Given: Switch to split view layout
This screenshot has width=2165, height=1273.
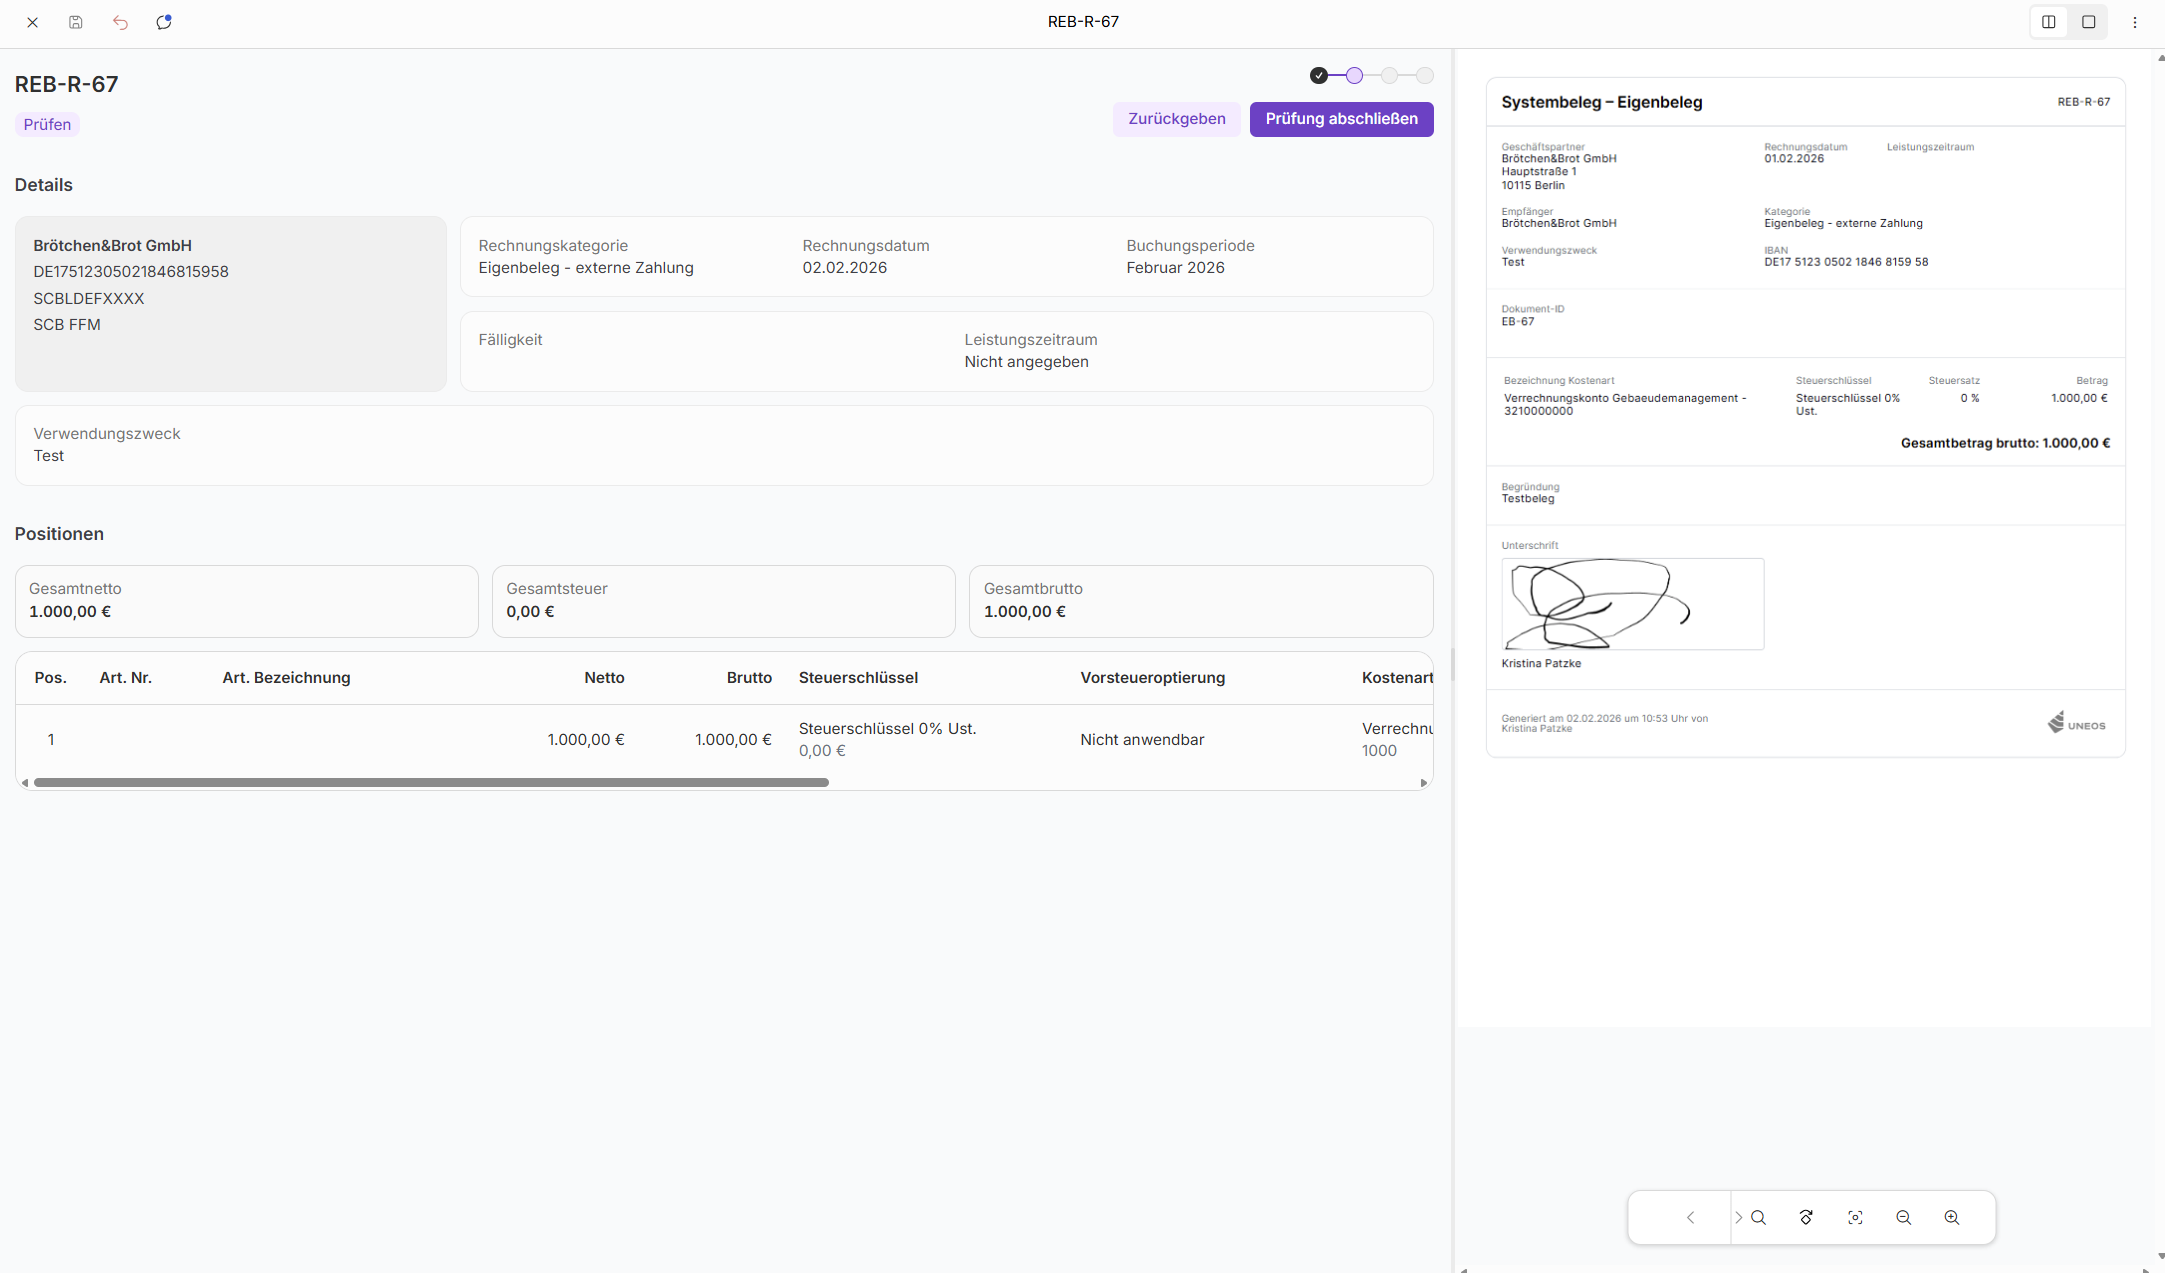Looking at the screenshot, I should point(2048,22).
